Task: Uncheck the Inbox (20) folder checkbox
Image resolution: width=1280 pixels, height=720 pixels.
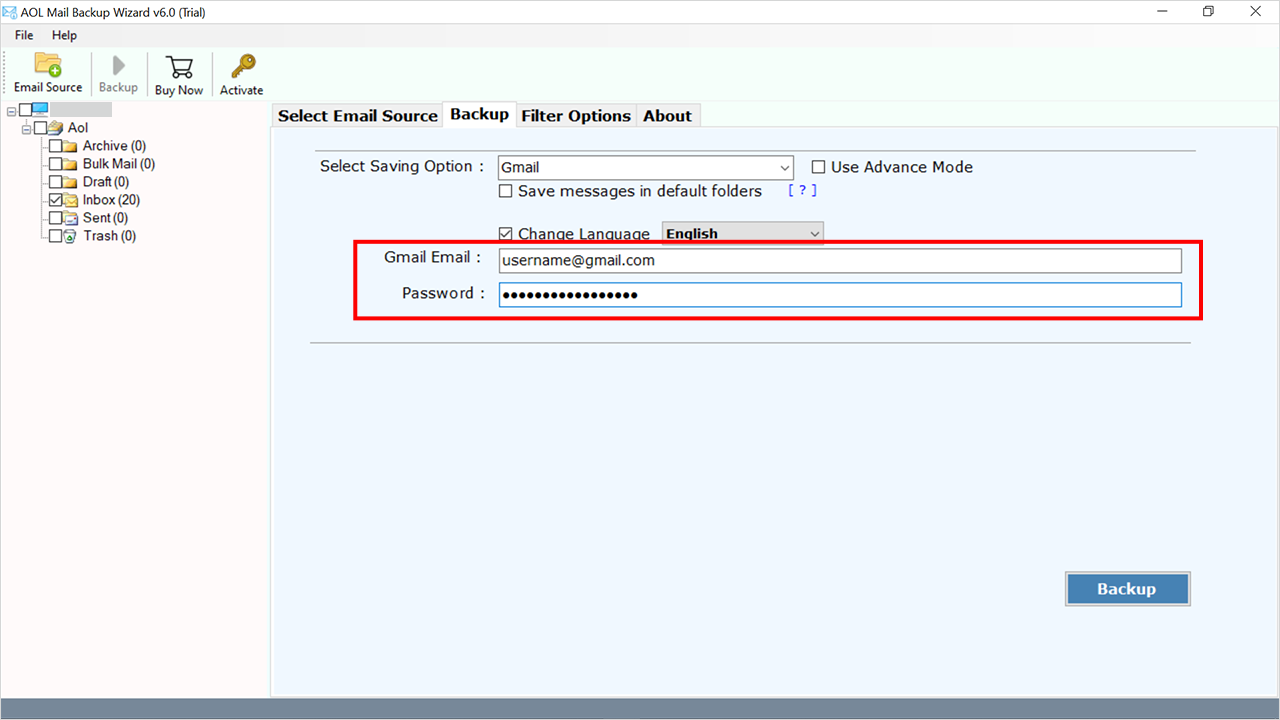Action: pyautogui.click(x=55, y=200)
